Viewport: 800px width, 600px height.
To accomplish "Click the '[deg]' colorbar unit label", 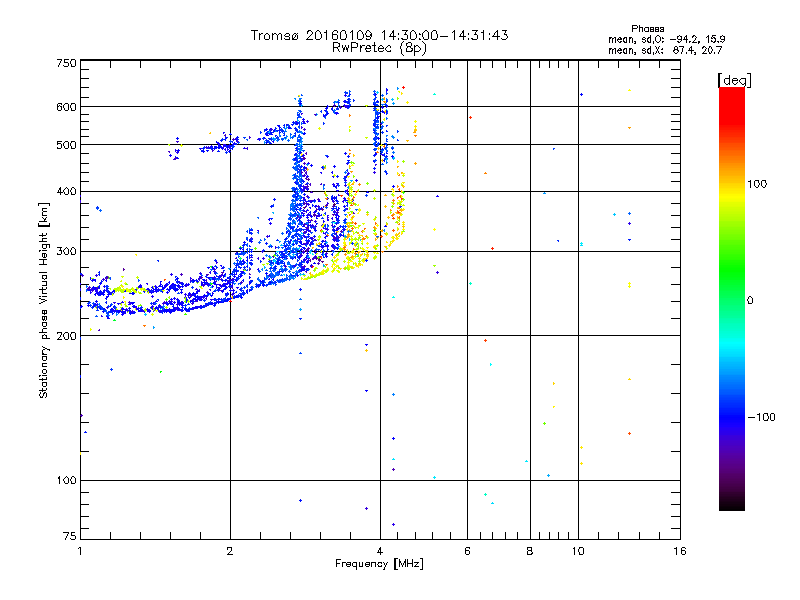I will [734, 80].
